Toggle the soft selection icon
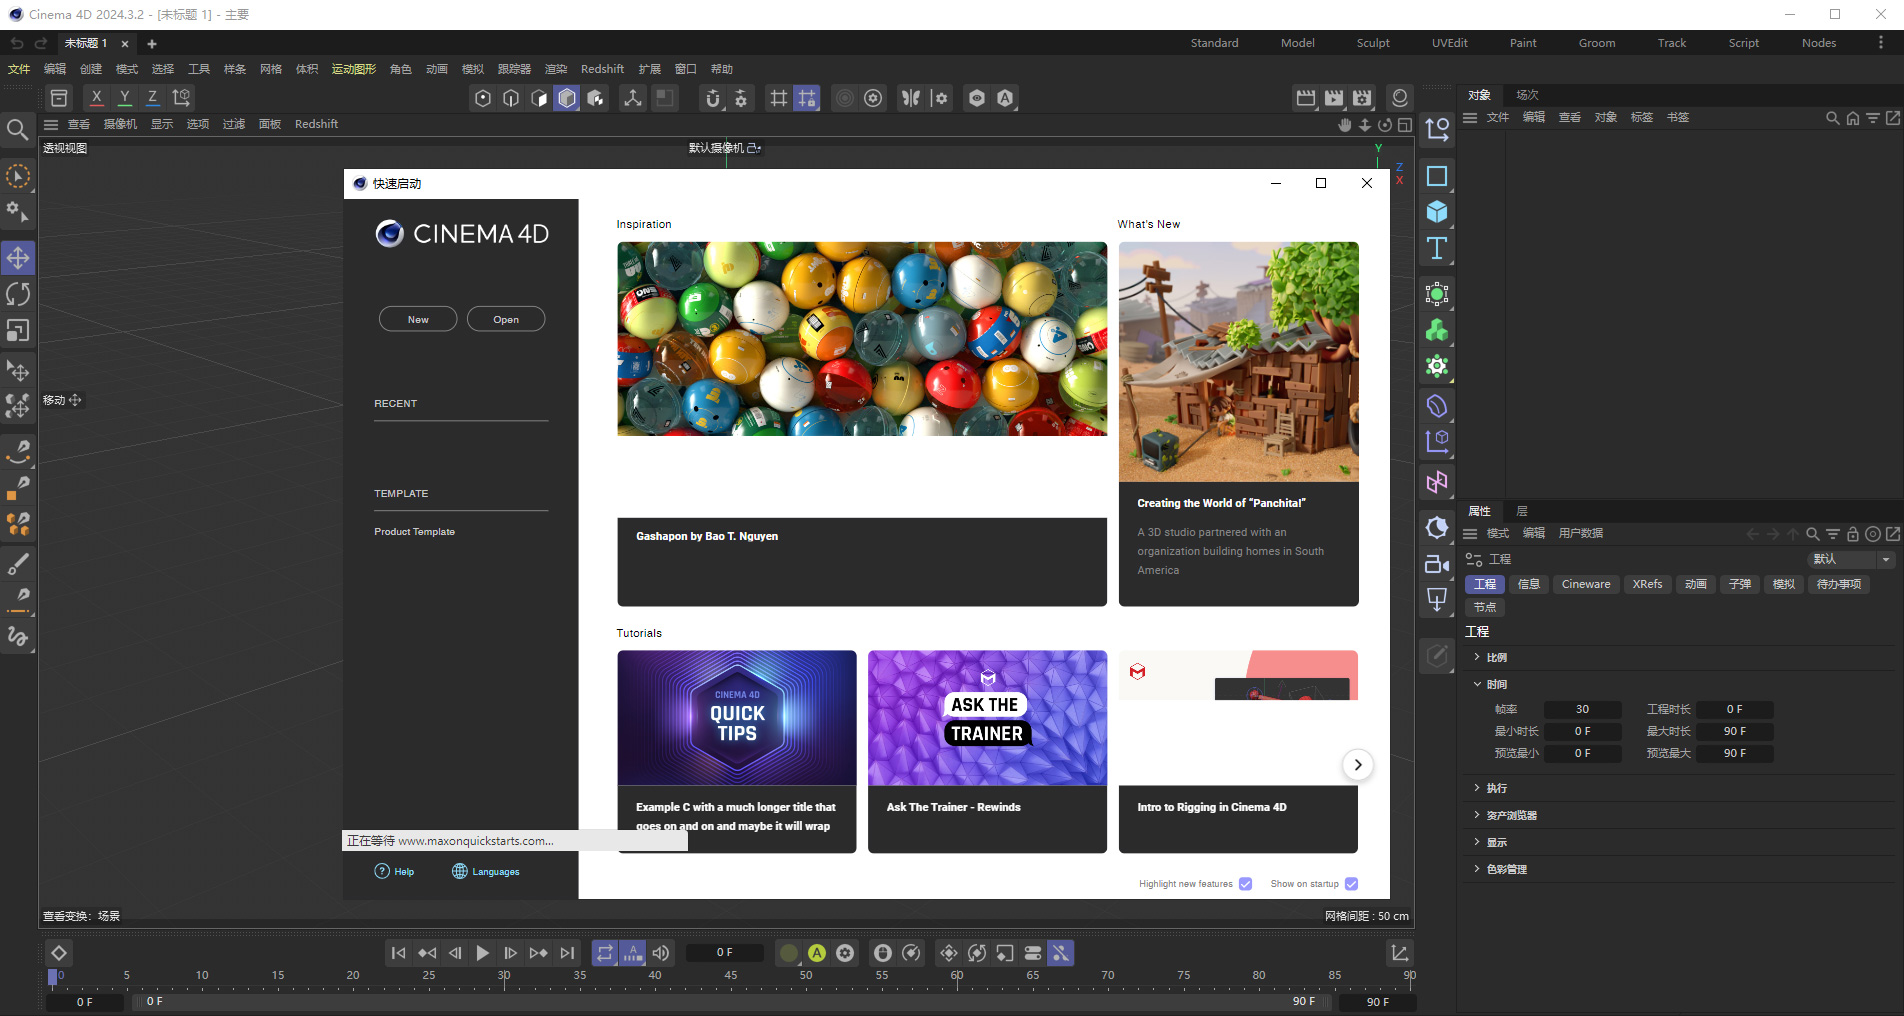This screenshot has height=1016, width=1904. pos(845,97)
